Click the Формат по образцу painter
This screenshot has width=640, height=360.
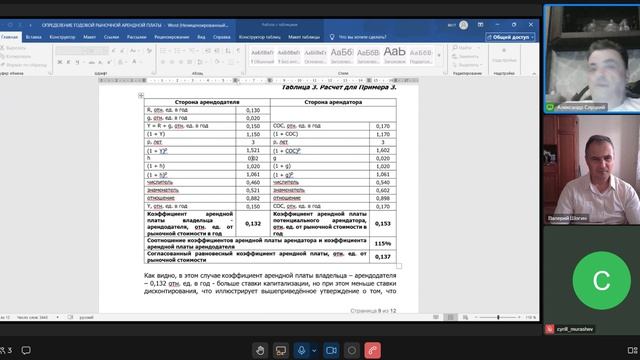[x=23, y=64]
